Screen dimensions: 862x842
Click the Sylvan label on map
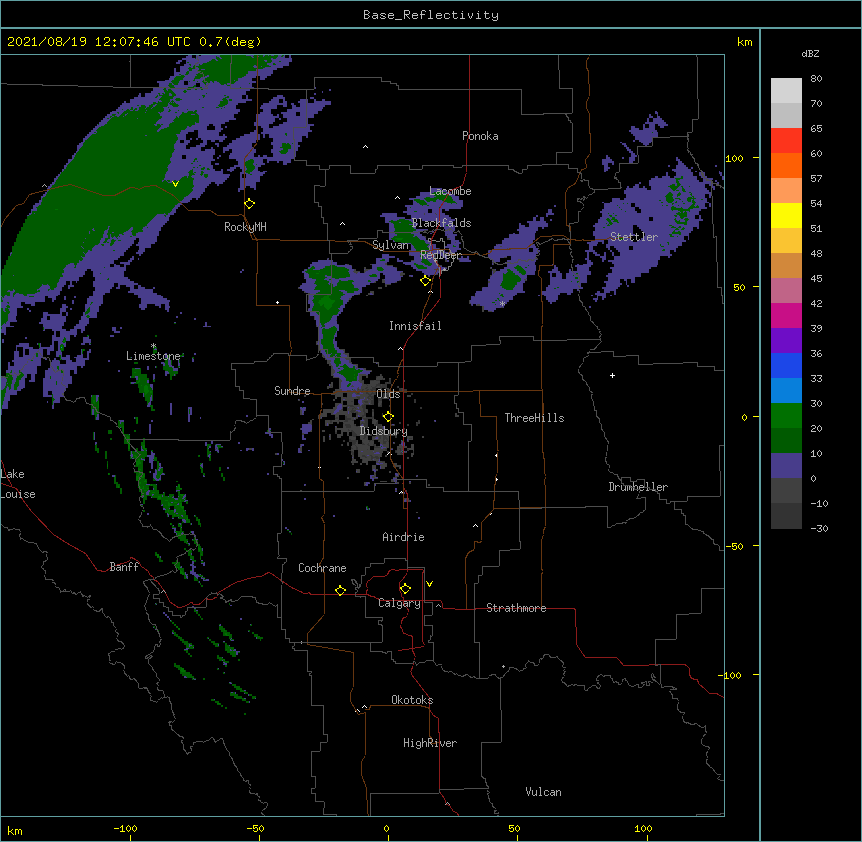click(x=391, y=245)
